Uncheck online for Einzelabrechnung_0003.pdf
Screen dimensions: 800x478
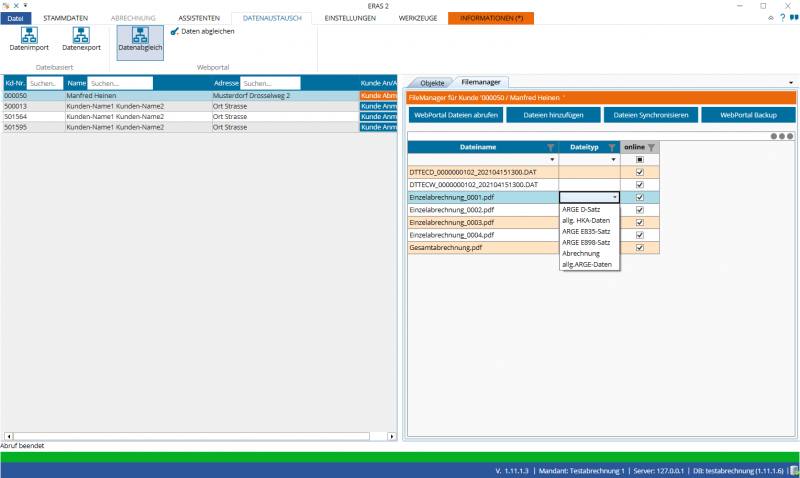(640, 222)
